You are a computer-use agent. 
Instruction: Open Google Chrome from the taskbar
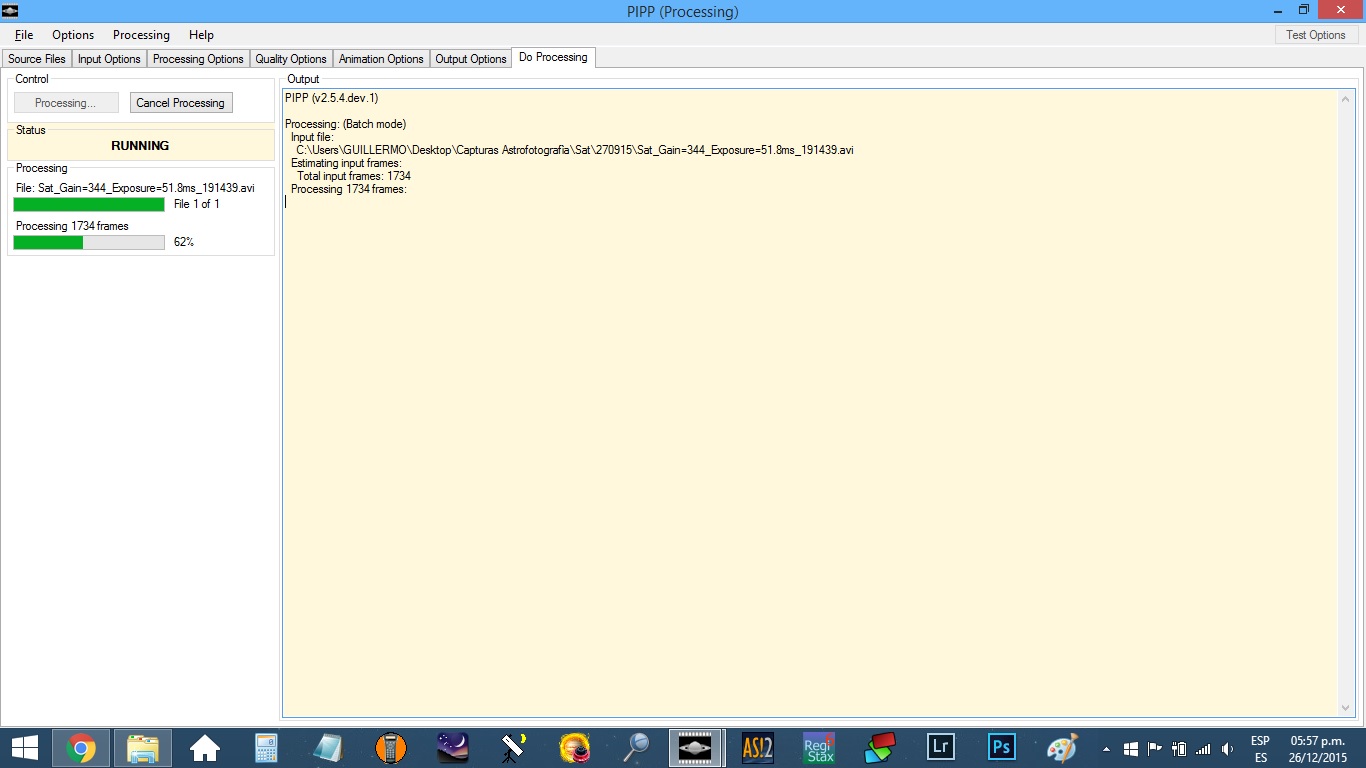pos(81,748)
